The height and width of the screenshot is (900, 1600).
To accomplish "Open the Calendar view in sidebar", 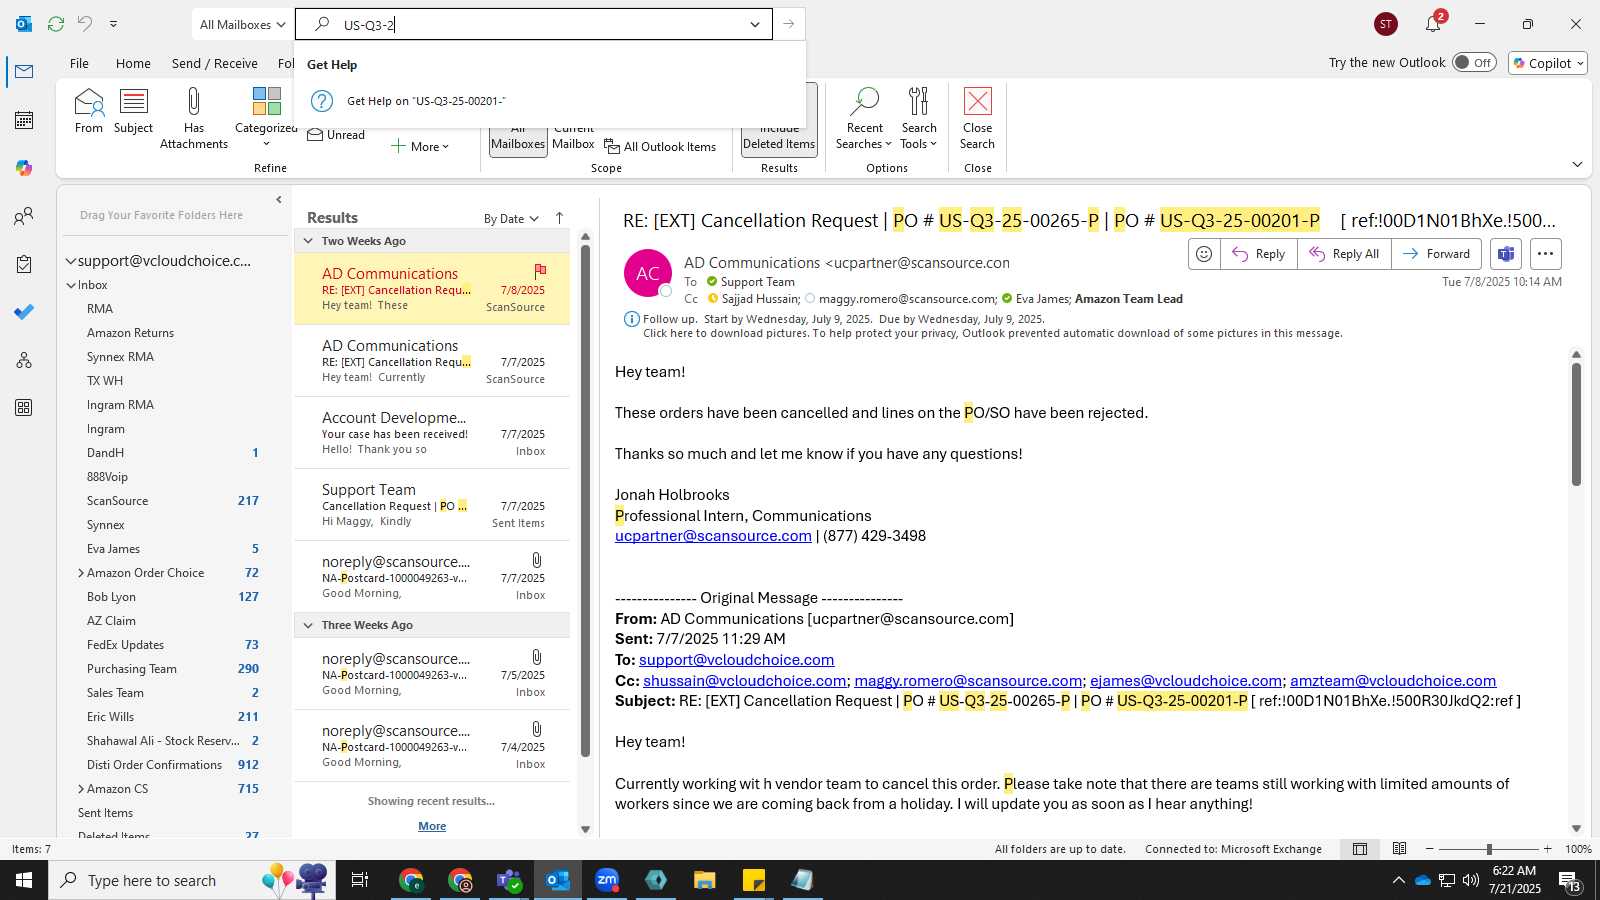I will pos(24,120).
